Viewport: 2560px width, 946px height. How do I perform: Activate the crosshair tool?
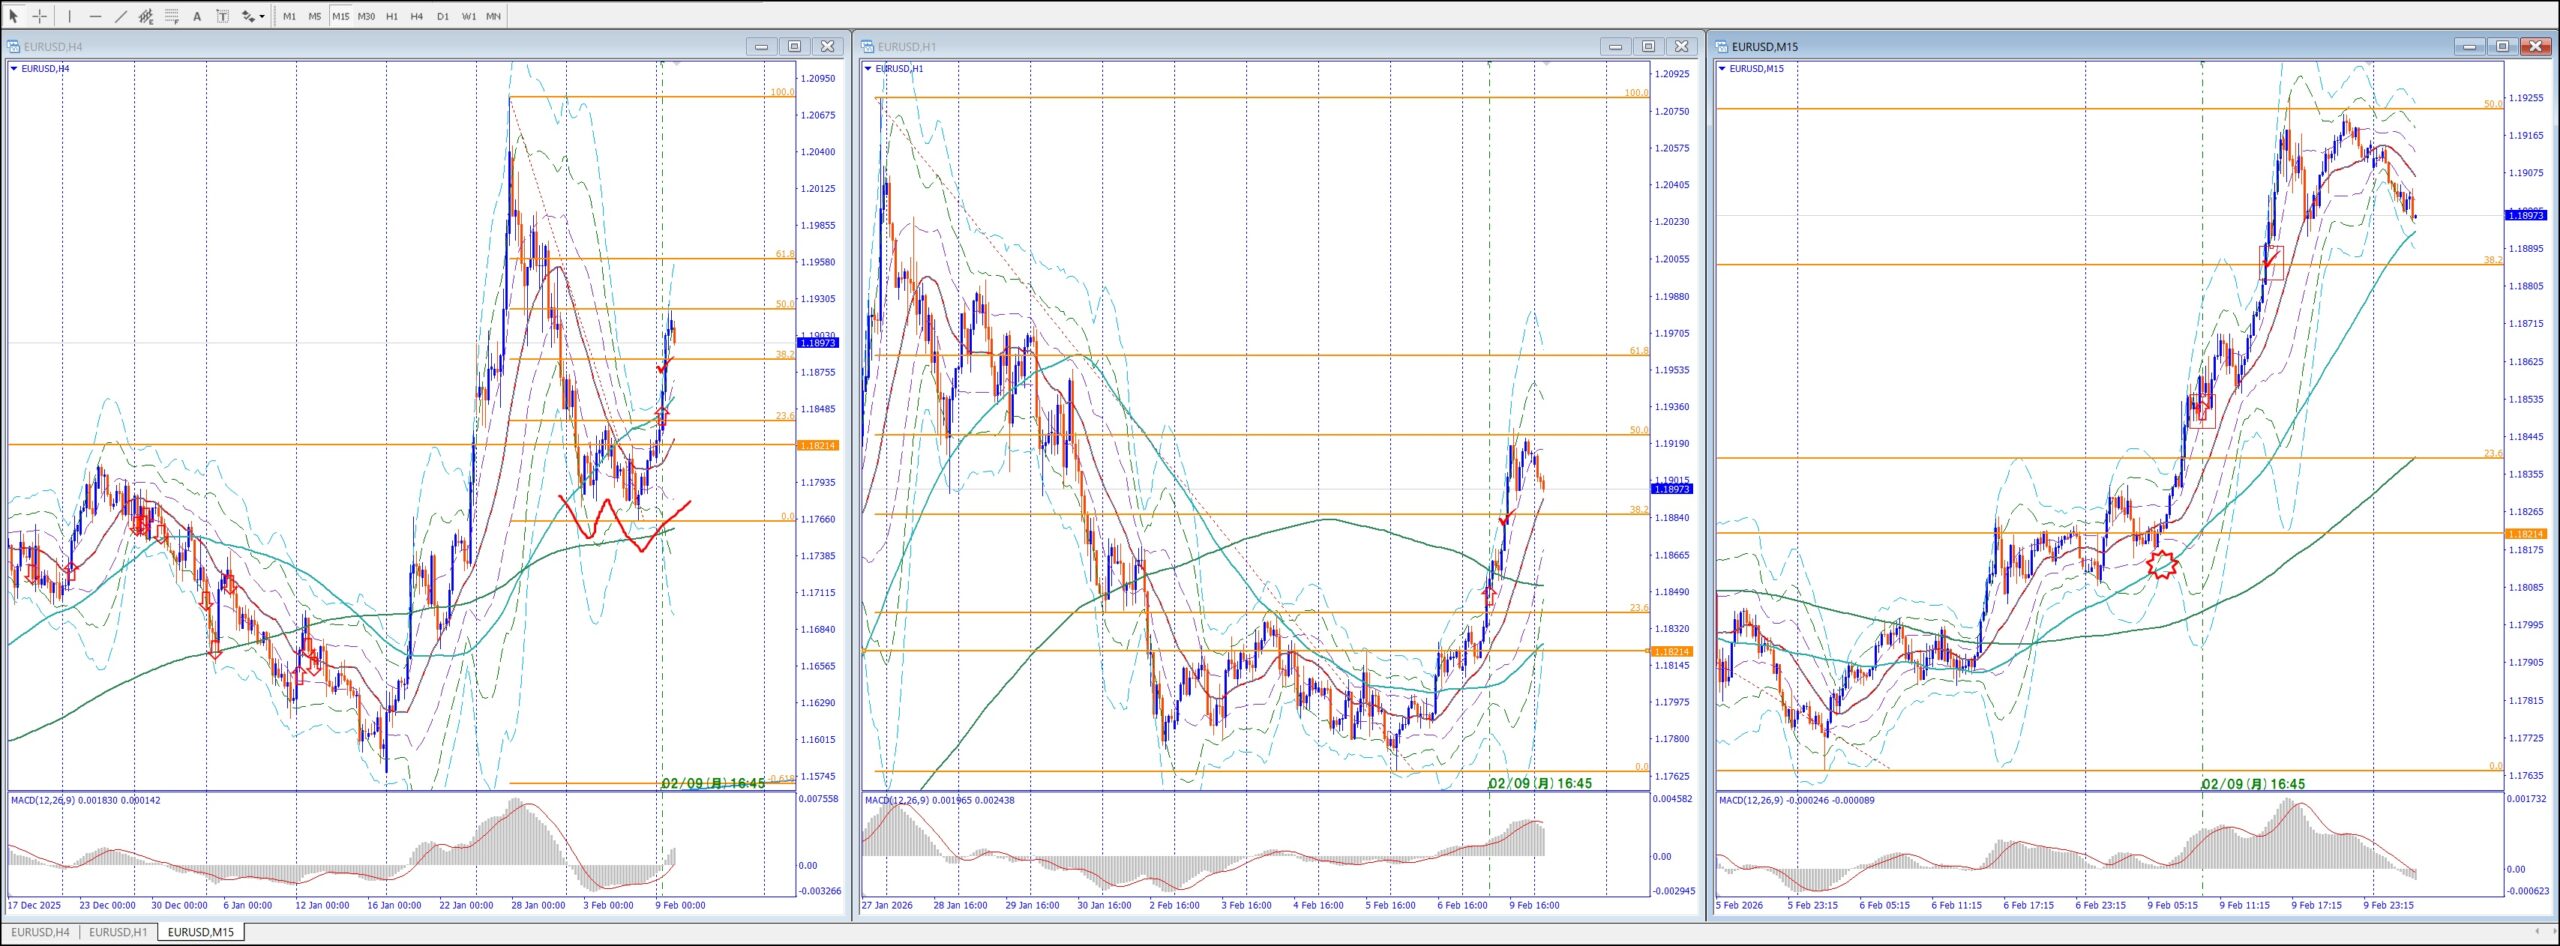40,16
